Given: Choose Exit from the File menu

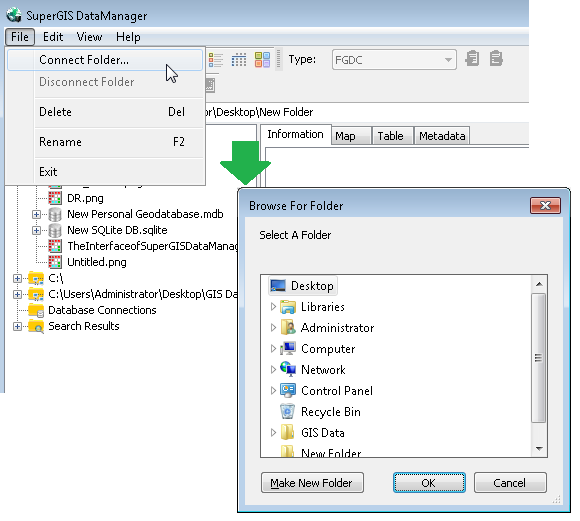Looking at the screenshot, I should 105,172.
